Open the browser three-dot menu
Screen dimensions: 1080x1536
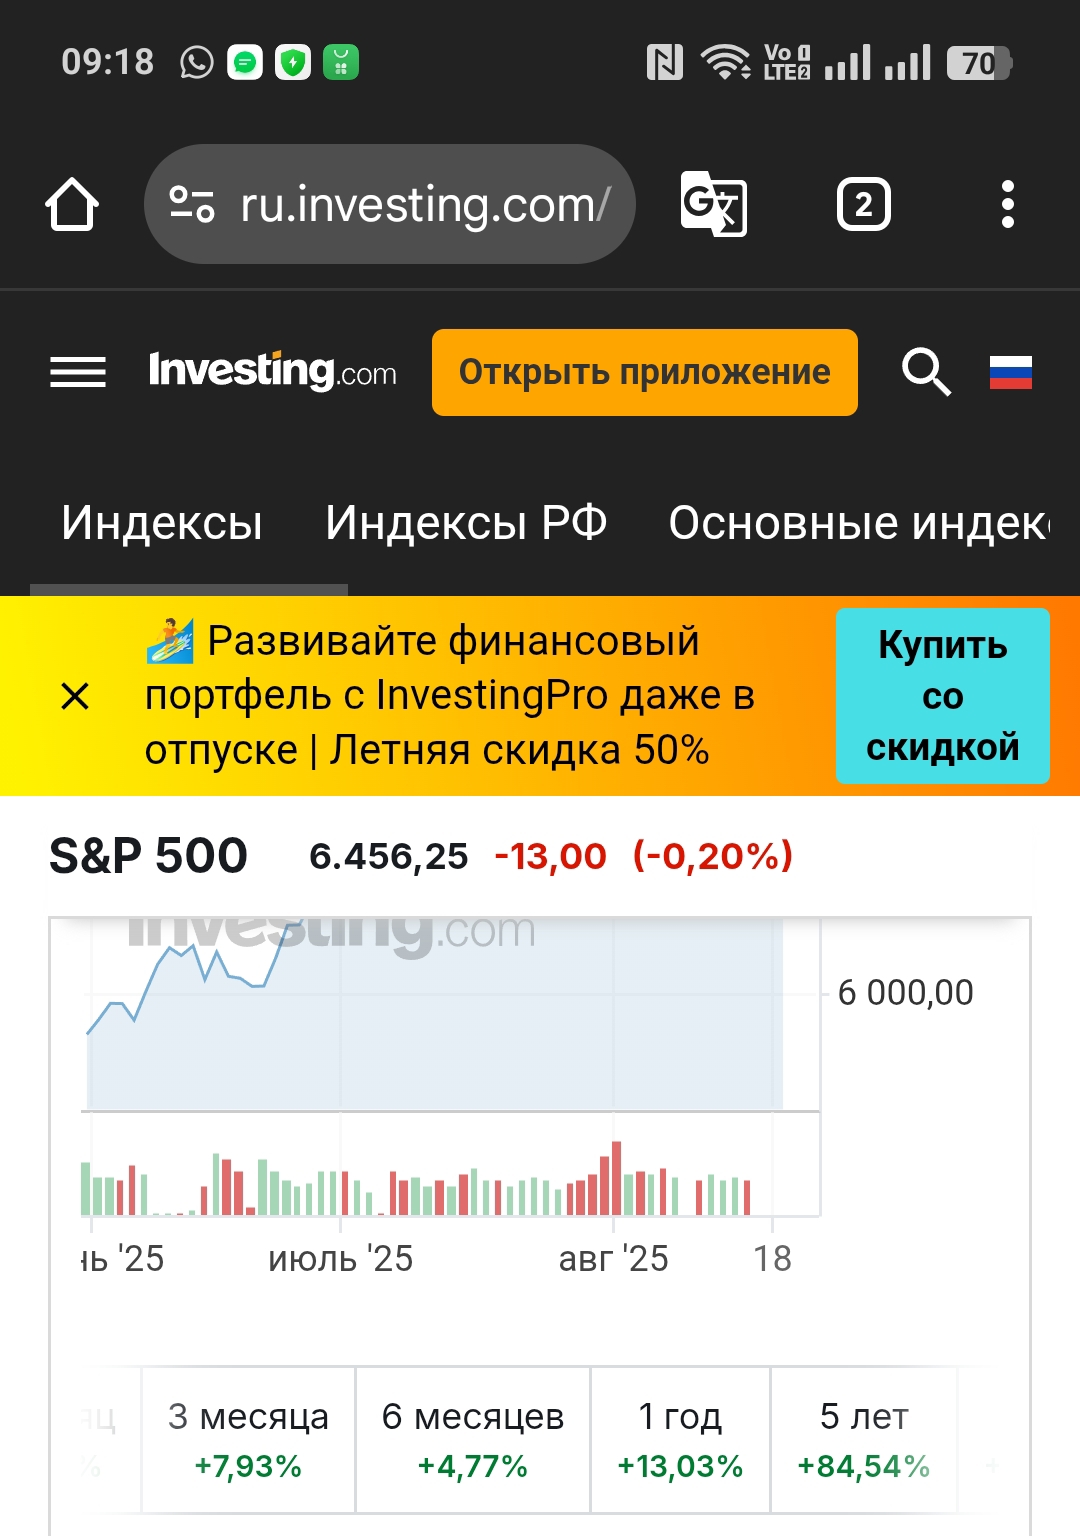pyautogui.click(x=1007, y=205)
